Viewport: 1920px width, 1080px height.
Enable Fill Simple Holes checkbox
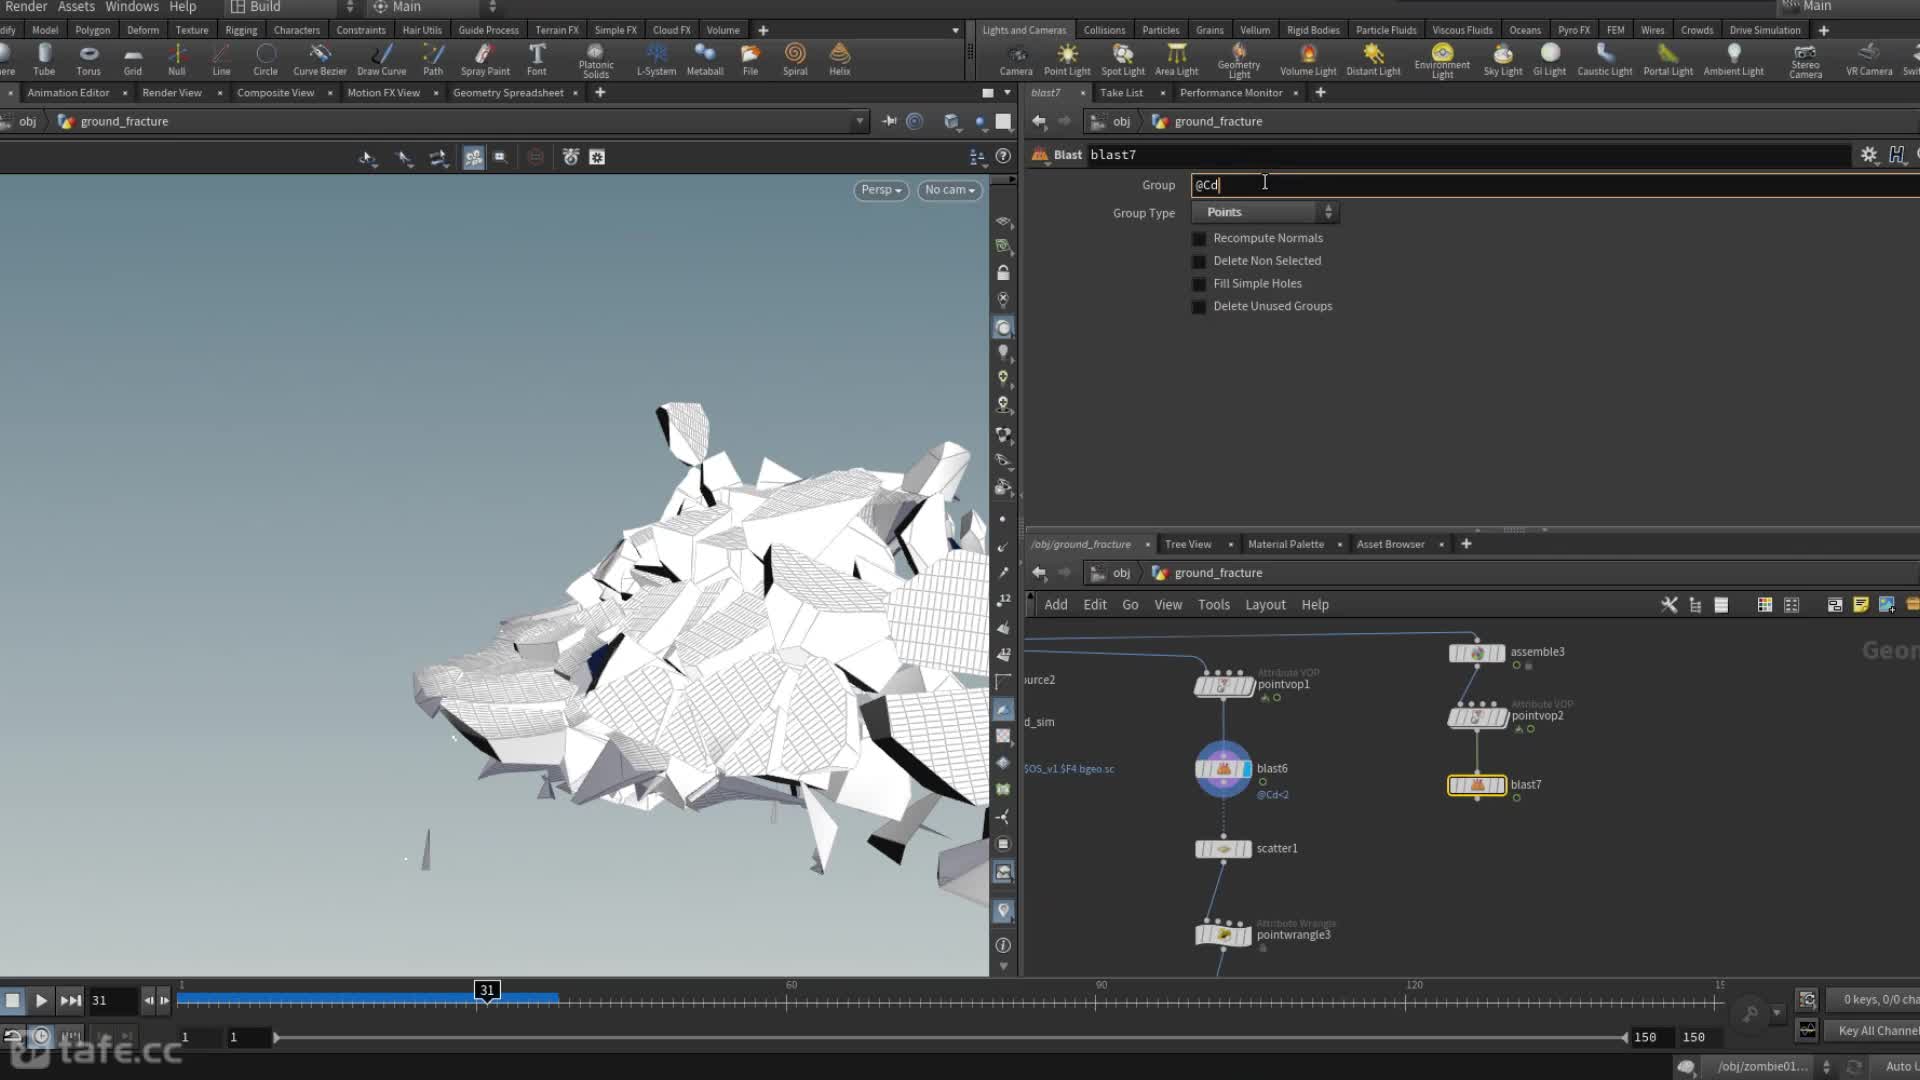[x=1199, y=285]
